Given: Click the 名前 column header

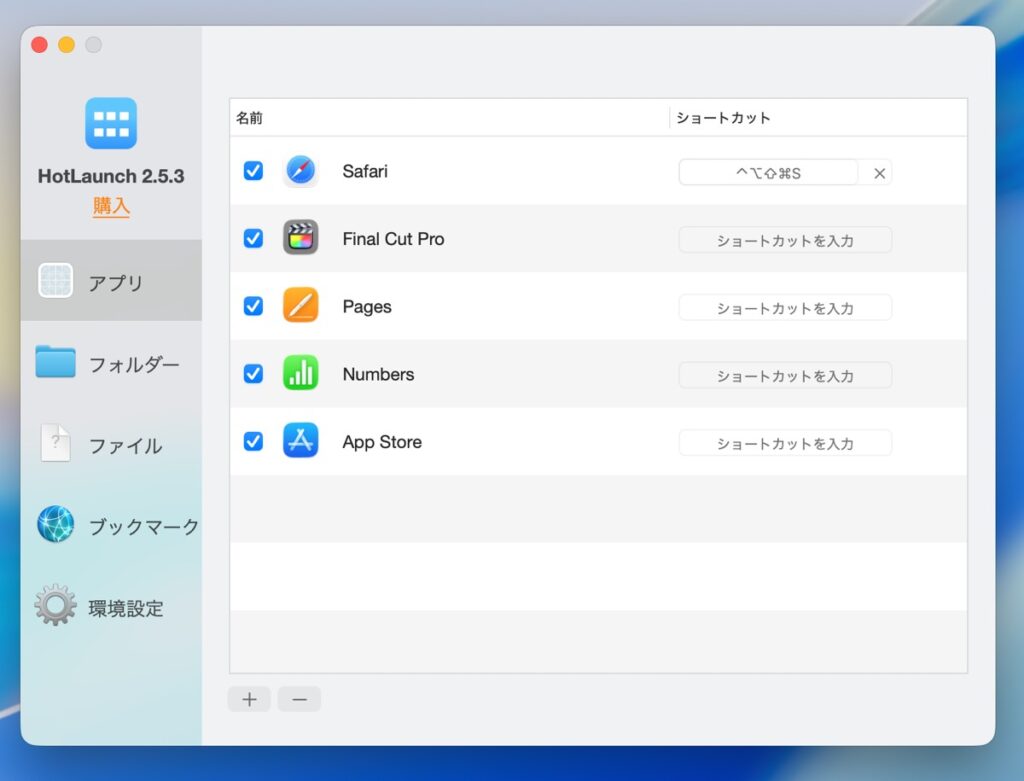Looking at the screenshot, I should (250, 118).
